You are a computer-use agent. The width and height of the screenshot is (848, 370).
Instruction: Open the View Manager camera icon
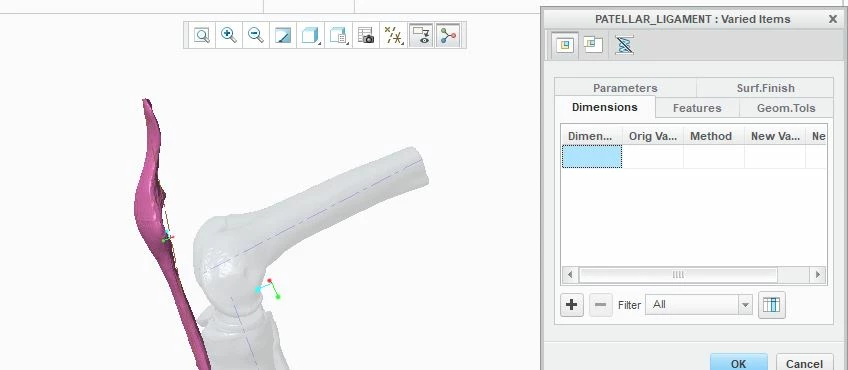[x=366, y=36]
